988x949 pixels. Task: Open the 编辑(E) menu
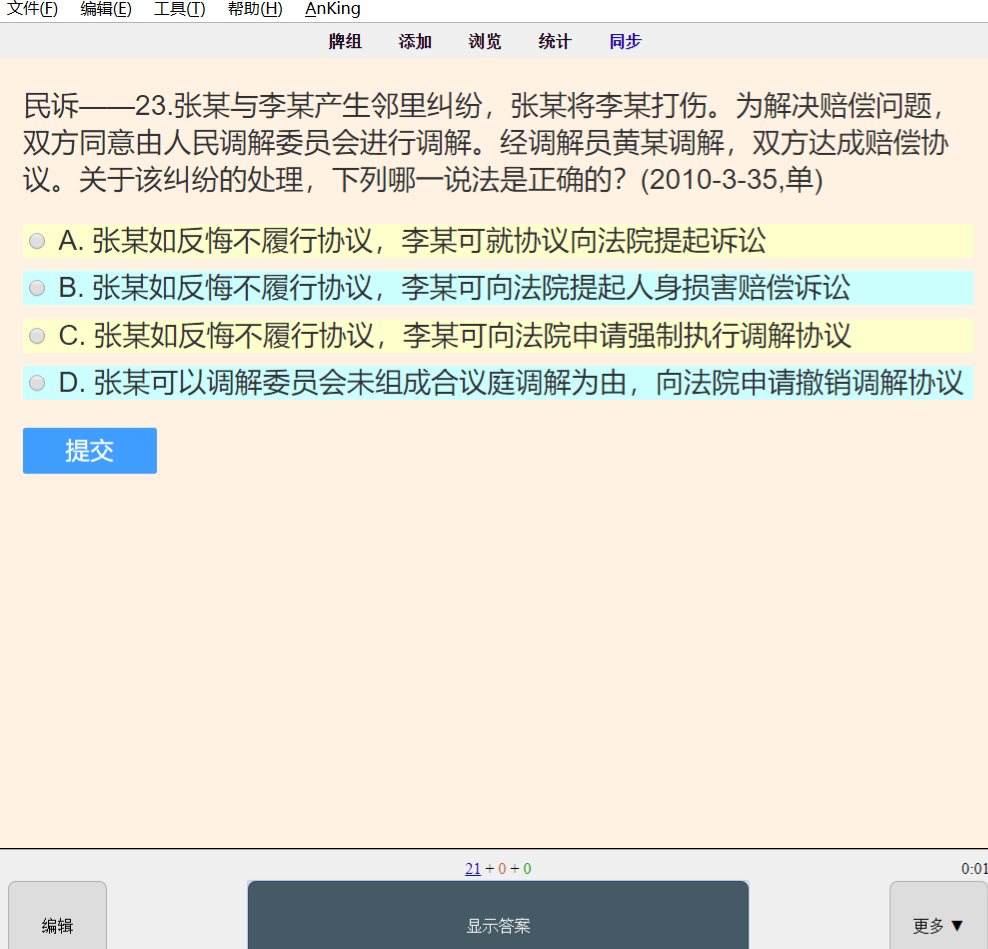[106, 9]
